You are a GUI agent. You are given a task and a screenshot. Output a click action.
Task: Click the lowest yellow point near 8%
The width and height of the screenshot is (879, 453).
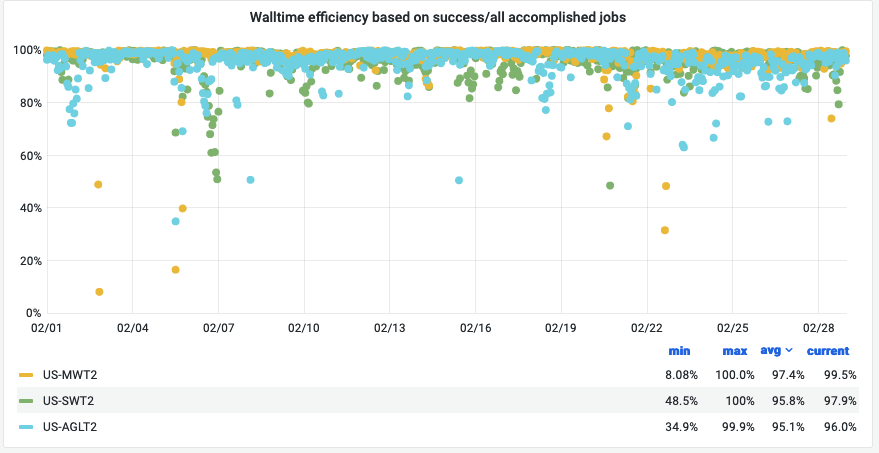(x=99, y=292)
